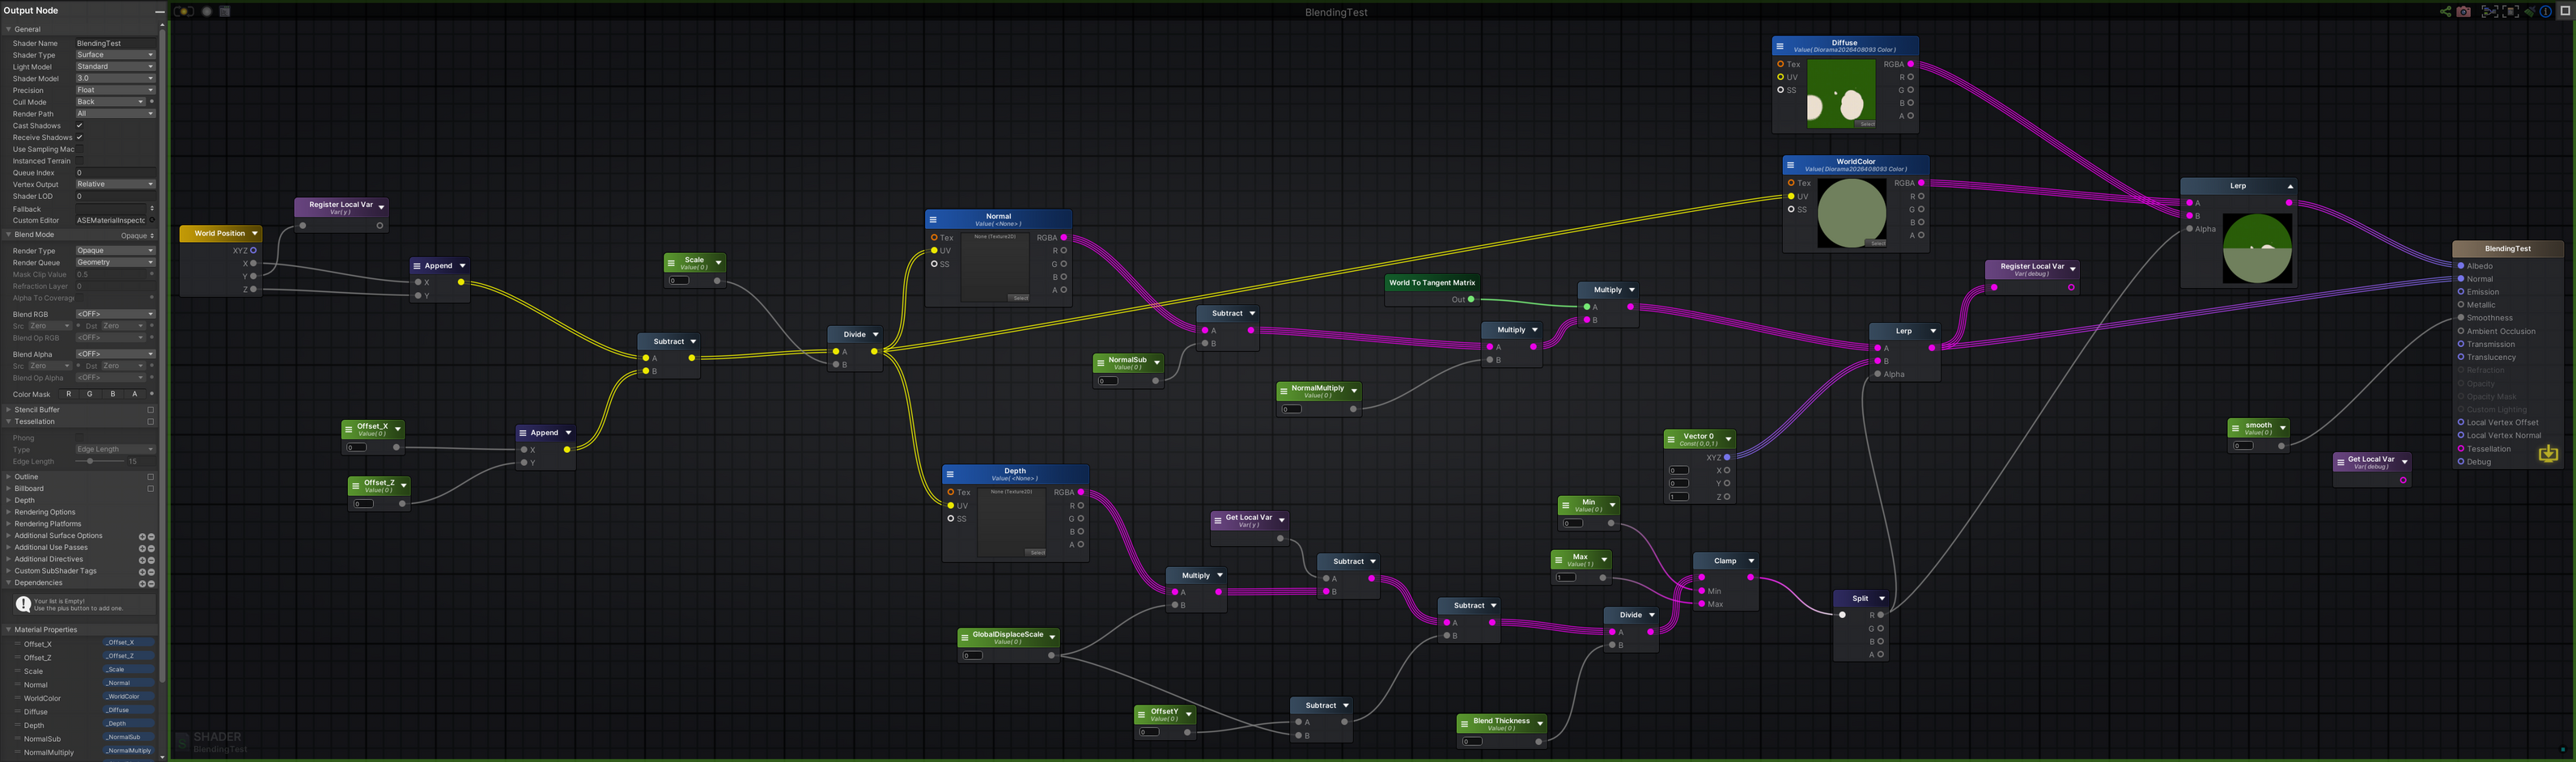Open the Cull Mode dropdown
The width and height of the screenshot is (2576, 762).
111,102
